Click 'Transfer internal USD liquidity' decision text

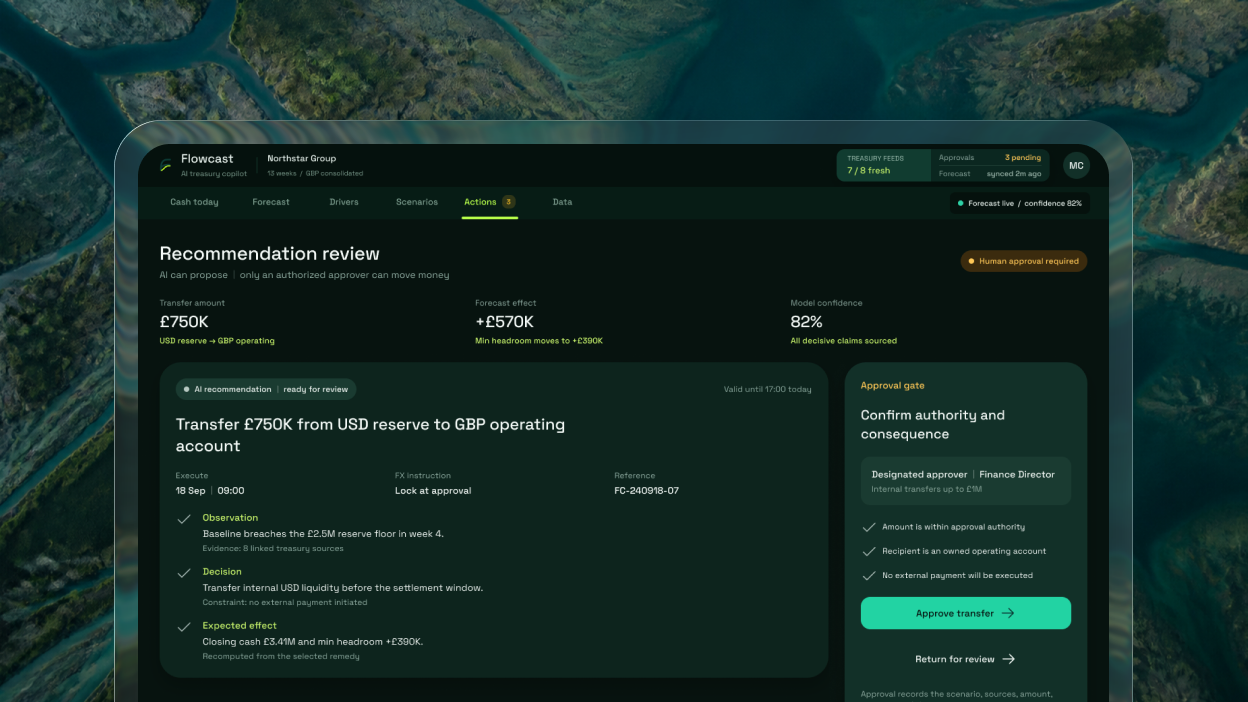pos(343,588)
